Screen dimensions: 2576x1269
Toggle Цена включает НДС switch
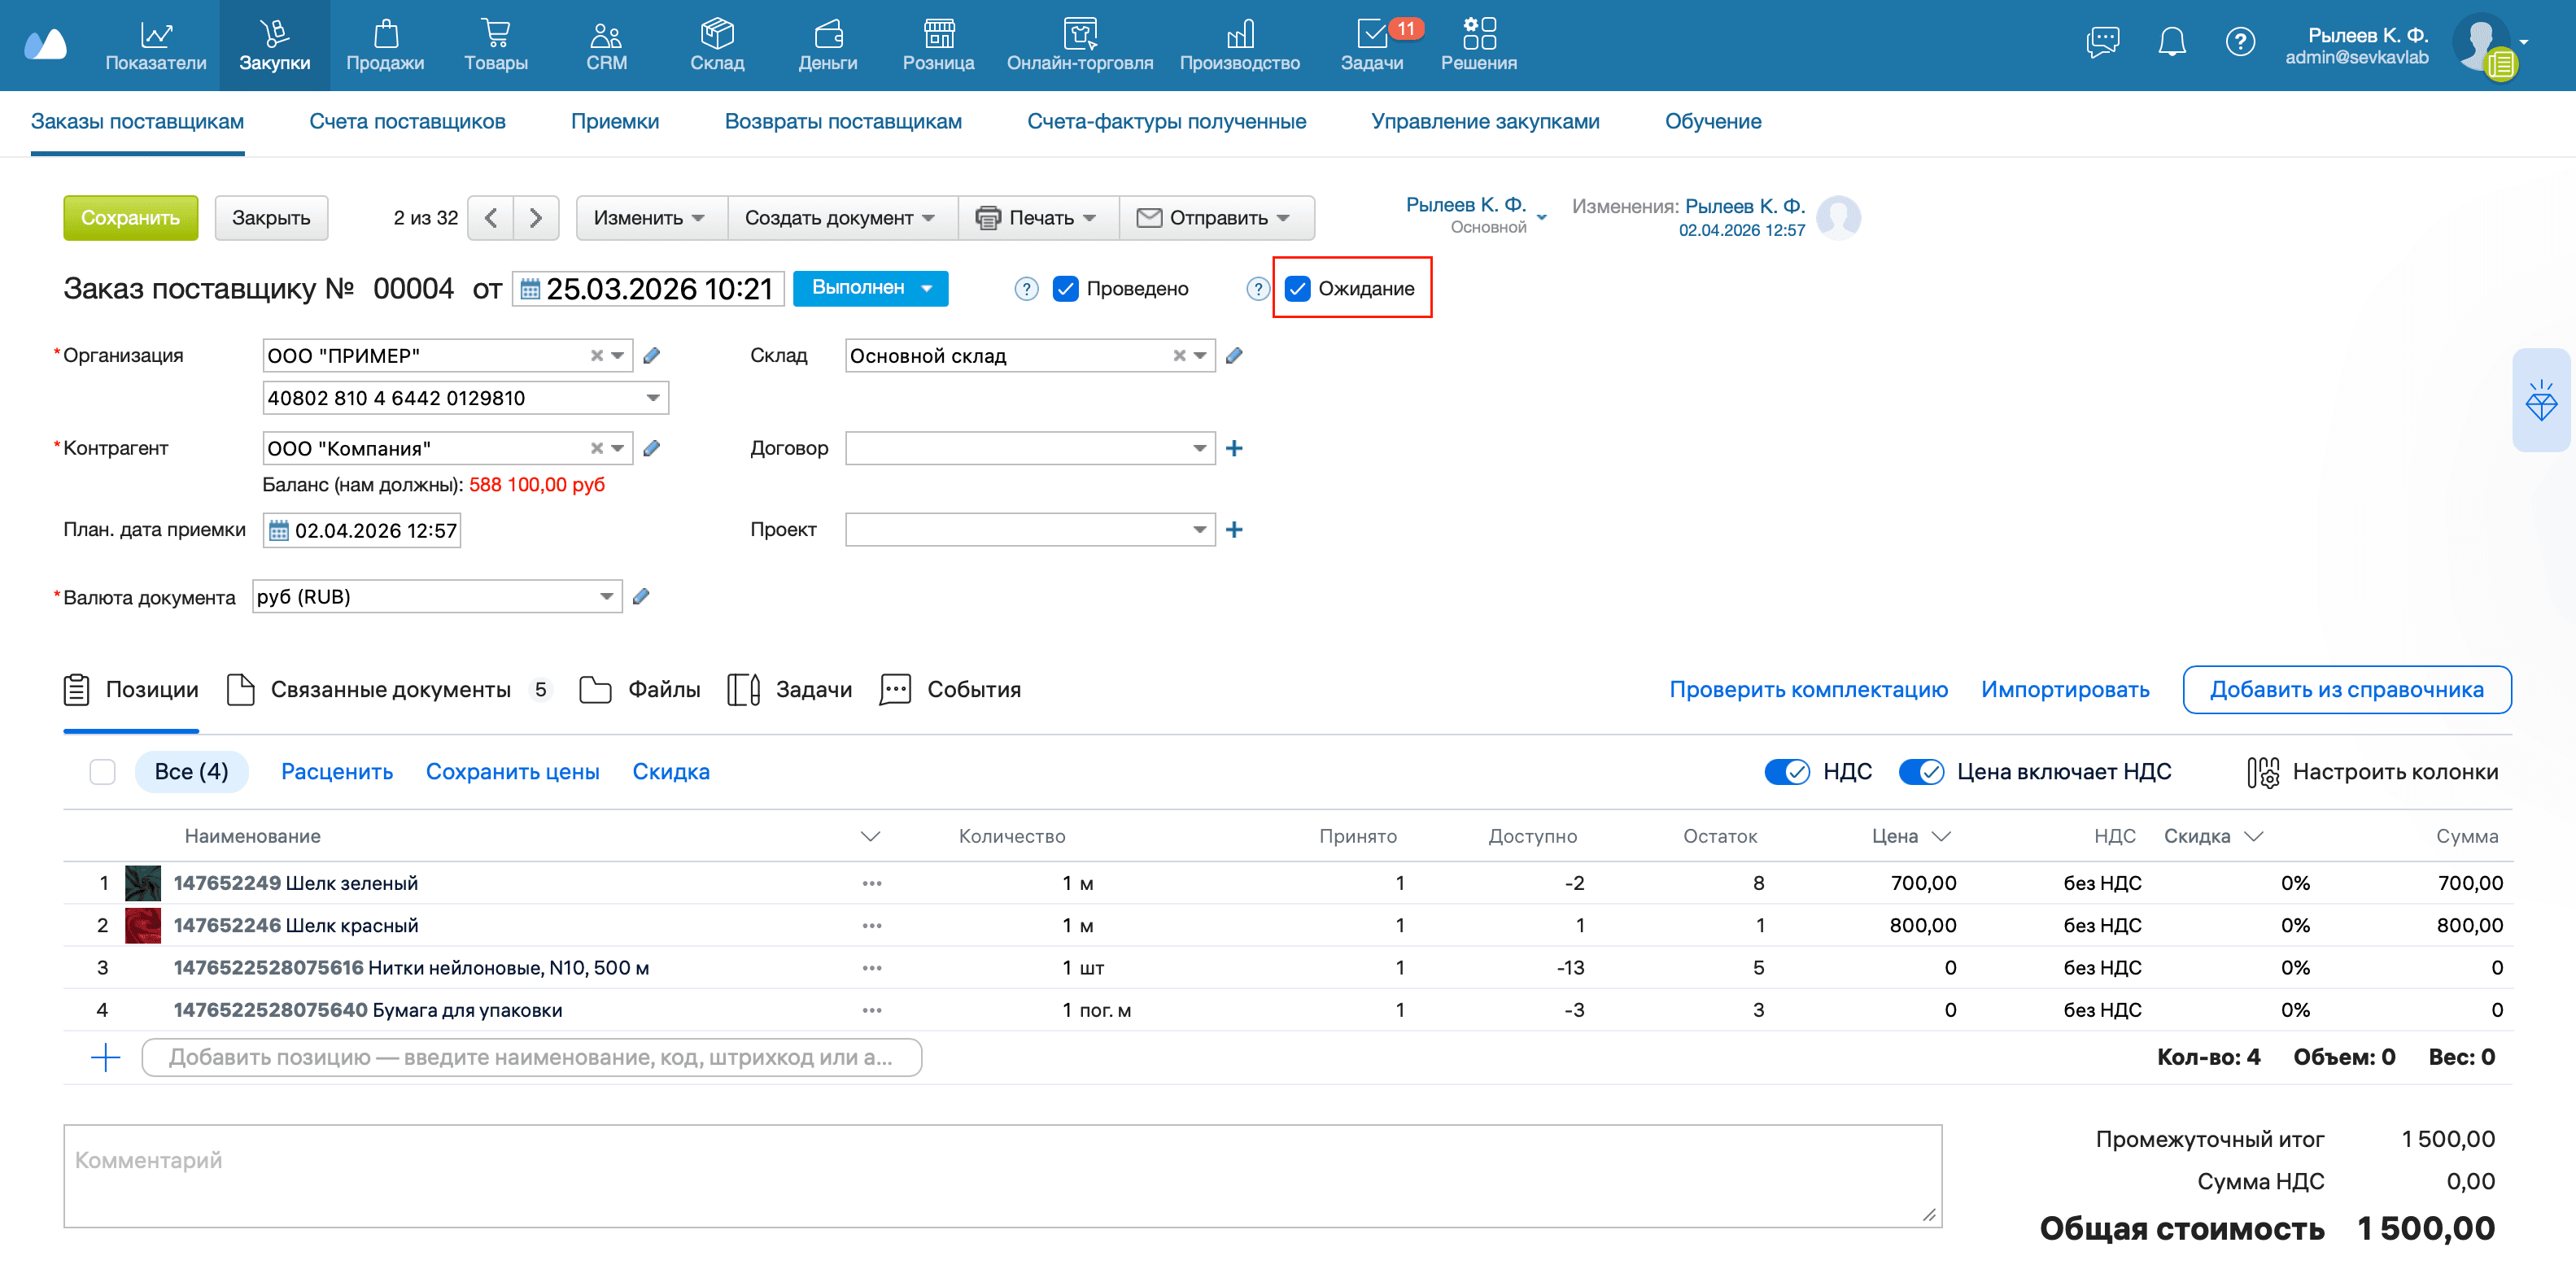coord(1921,772)
